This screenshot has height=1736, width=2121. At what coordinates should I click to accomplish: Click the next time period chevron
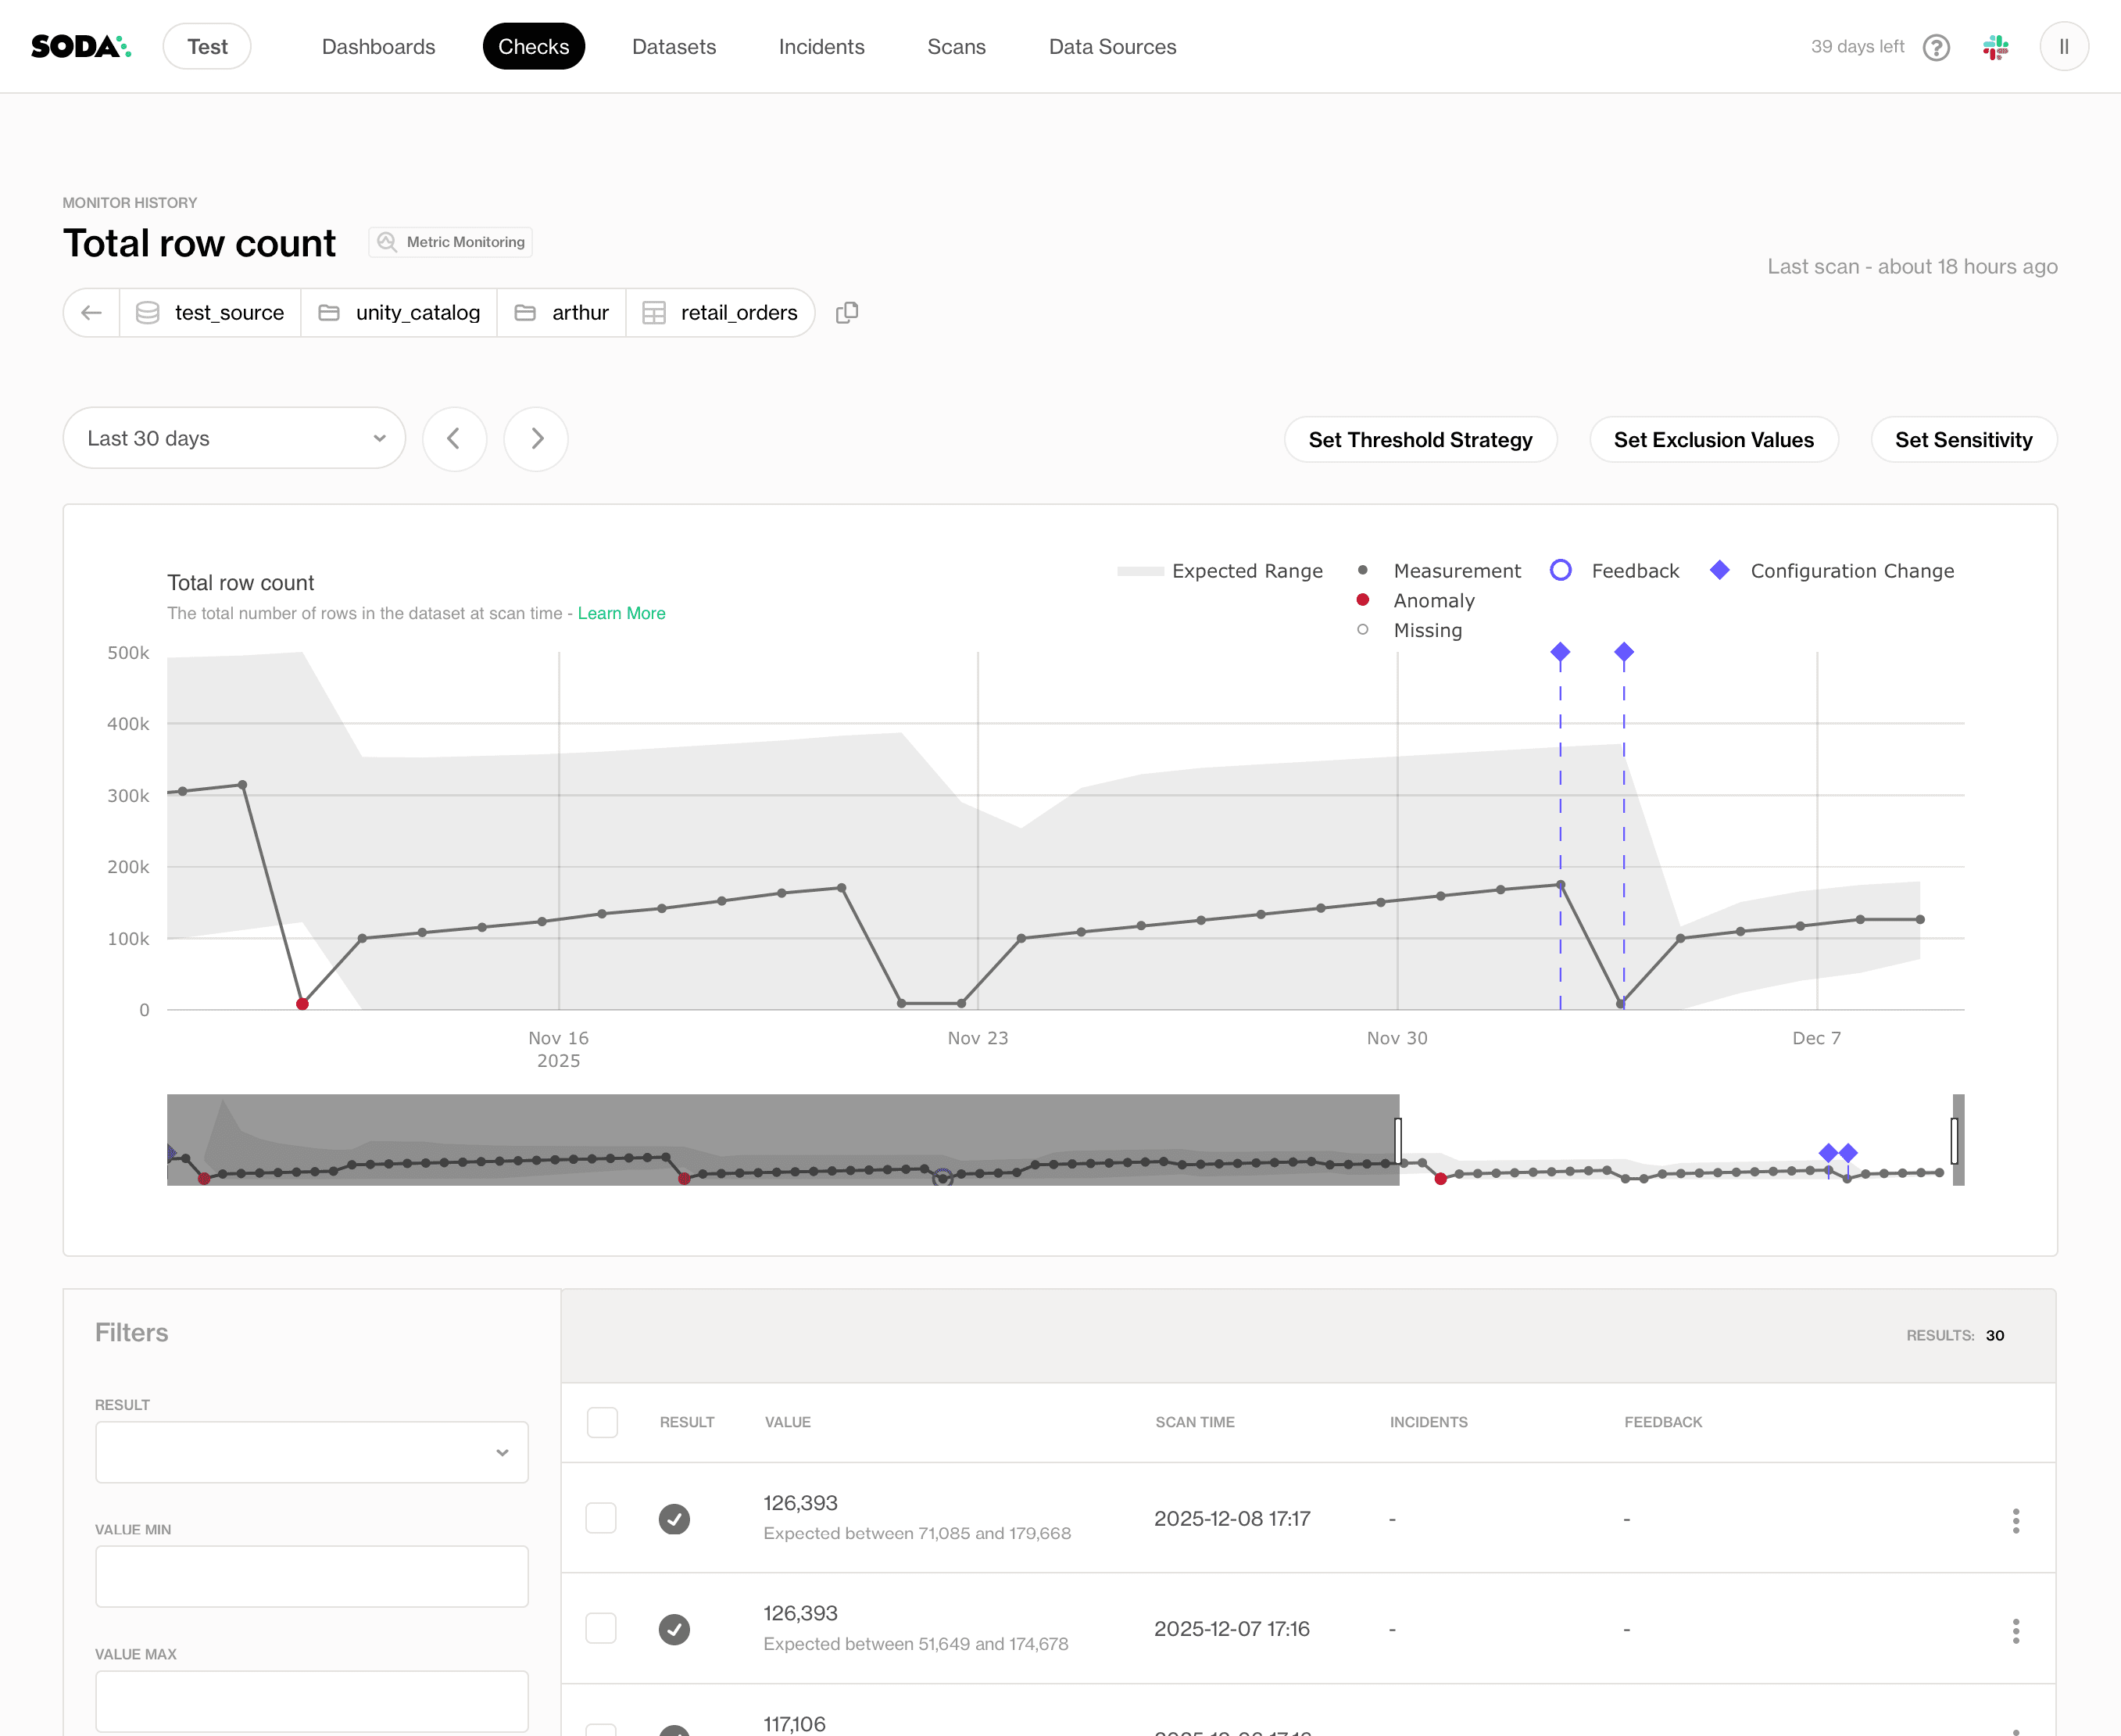point(536,438)
